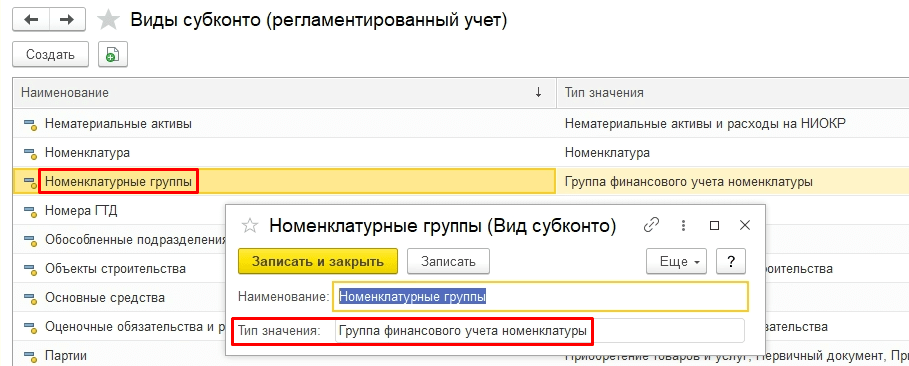Sort by the Наименование column header
Screen dimensions: 909x366
click(x=284, y=93)
